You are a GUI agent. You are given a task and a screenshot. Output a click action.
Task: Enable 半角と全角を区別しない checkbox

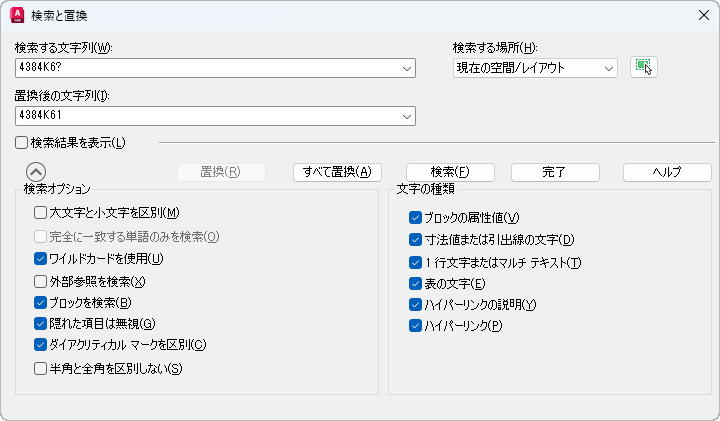tap(41, 369)
